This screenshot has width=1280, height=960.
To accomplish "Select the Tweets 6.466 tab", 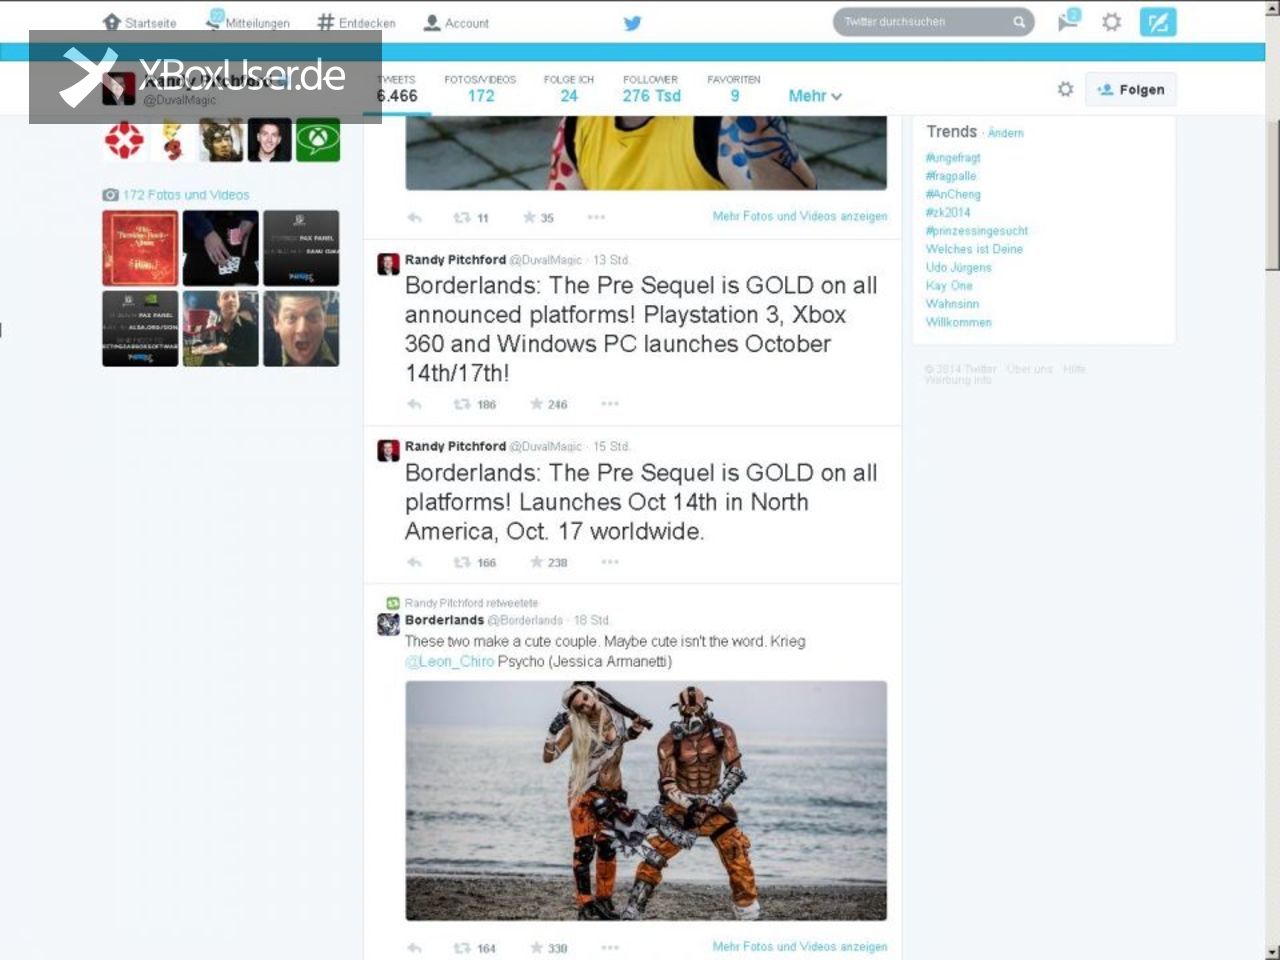I will 397,89.
